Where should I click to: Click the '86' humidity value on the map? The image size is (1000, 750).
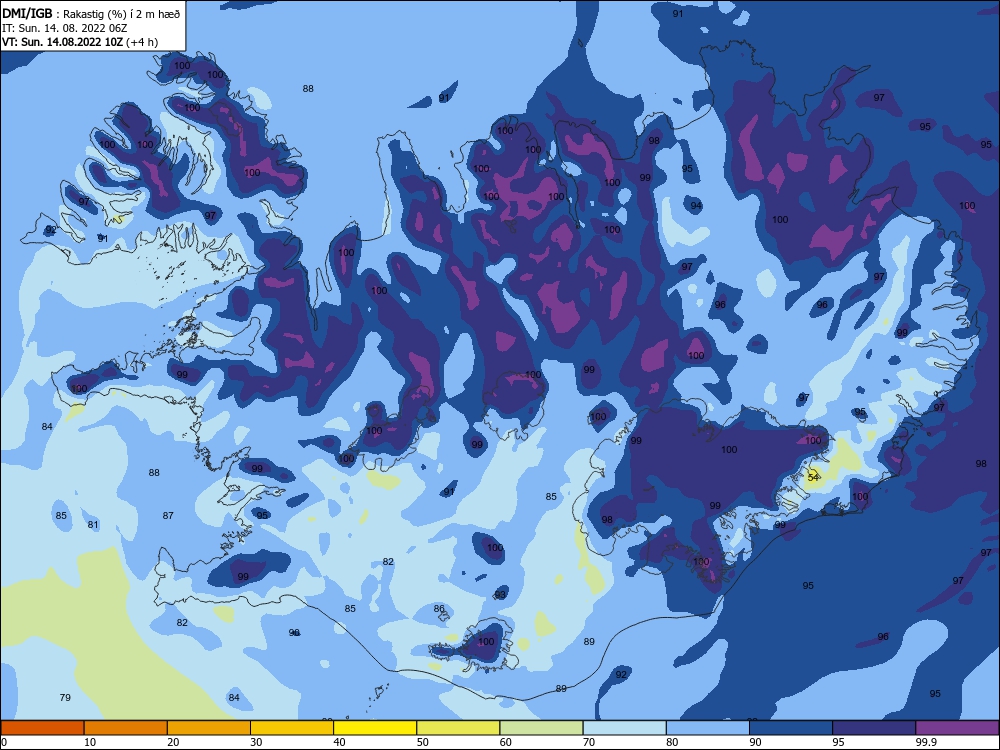point(439,608)
